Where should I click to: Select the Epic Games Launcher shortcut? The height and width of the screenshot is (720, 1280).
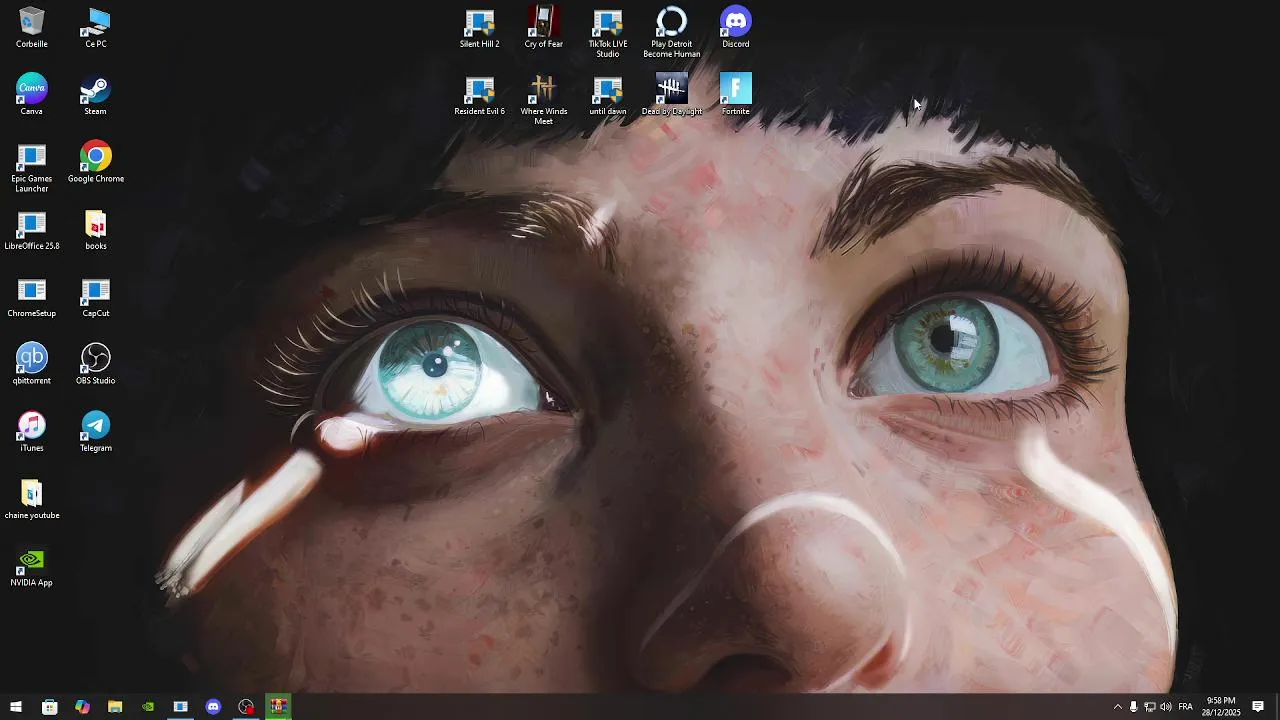[x=31, y=168]
